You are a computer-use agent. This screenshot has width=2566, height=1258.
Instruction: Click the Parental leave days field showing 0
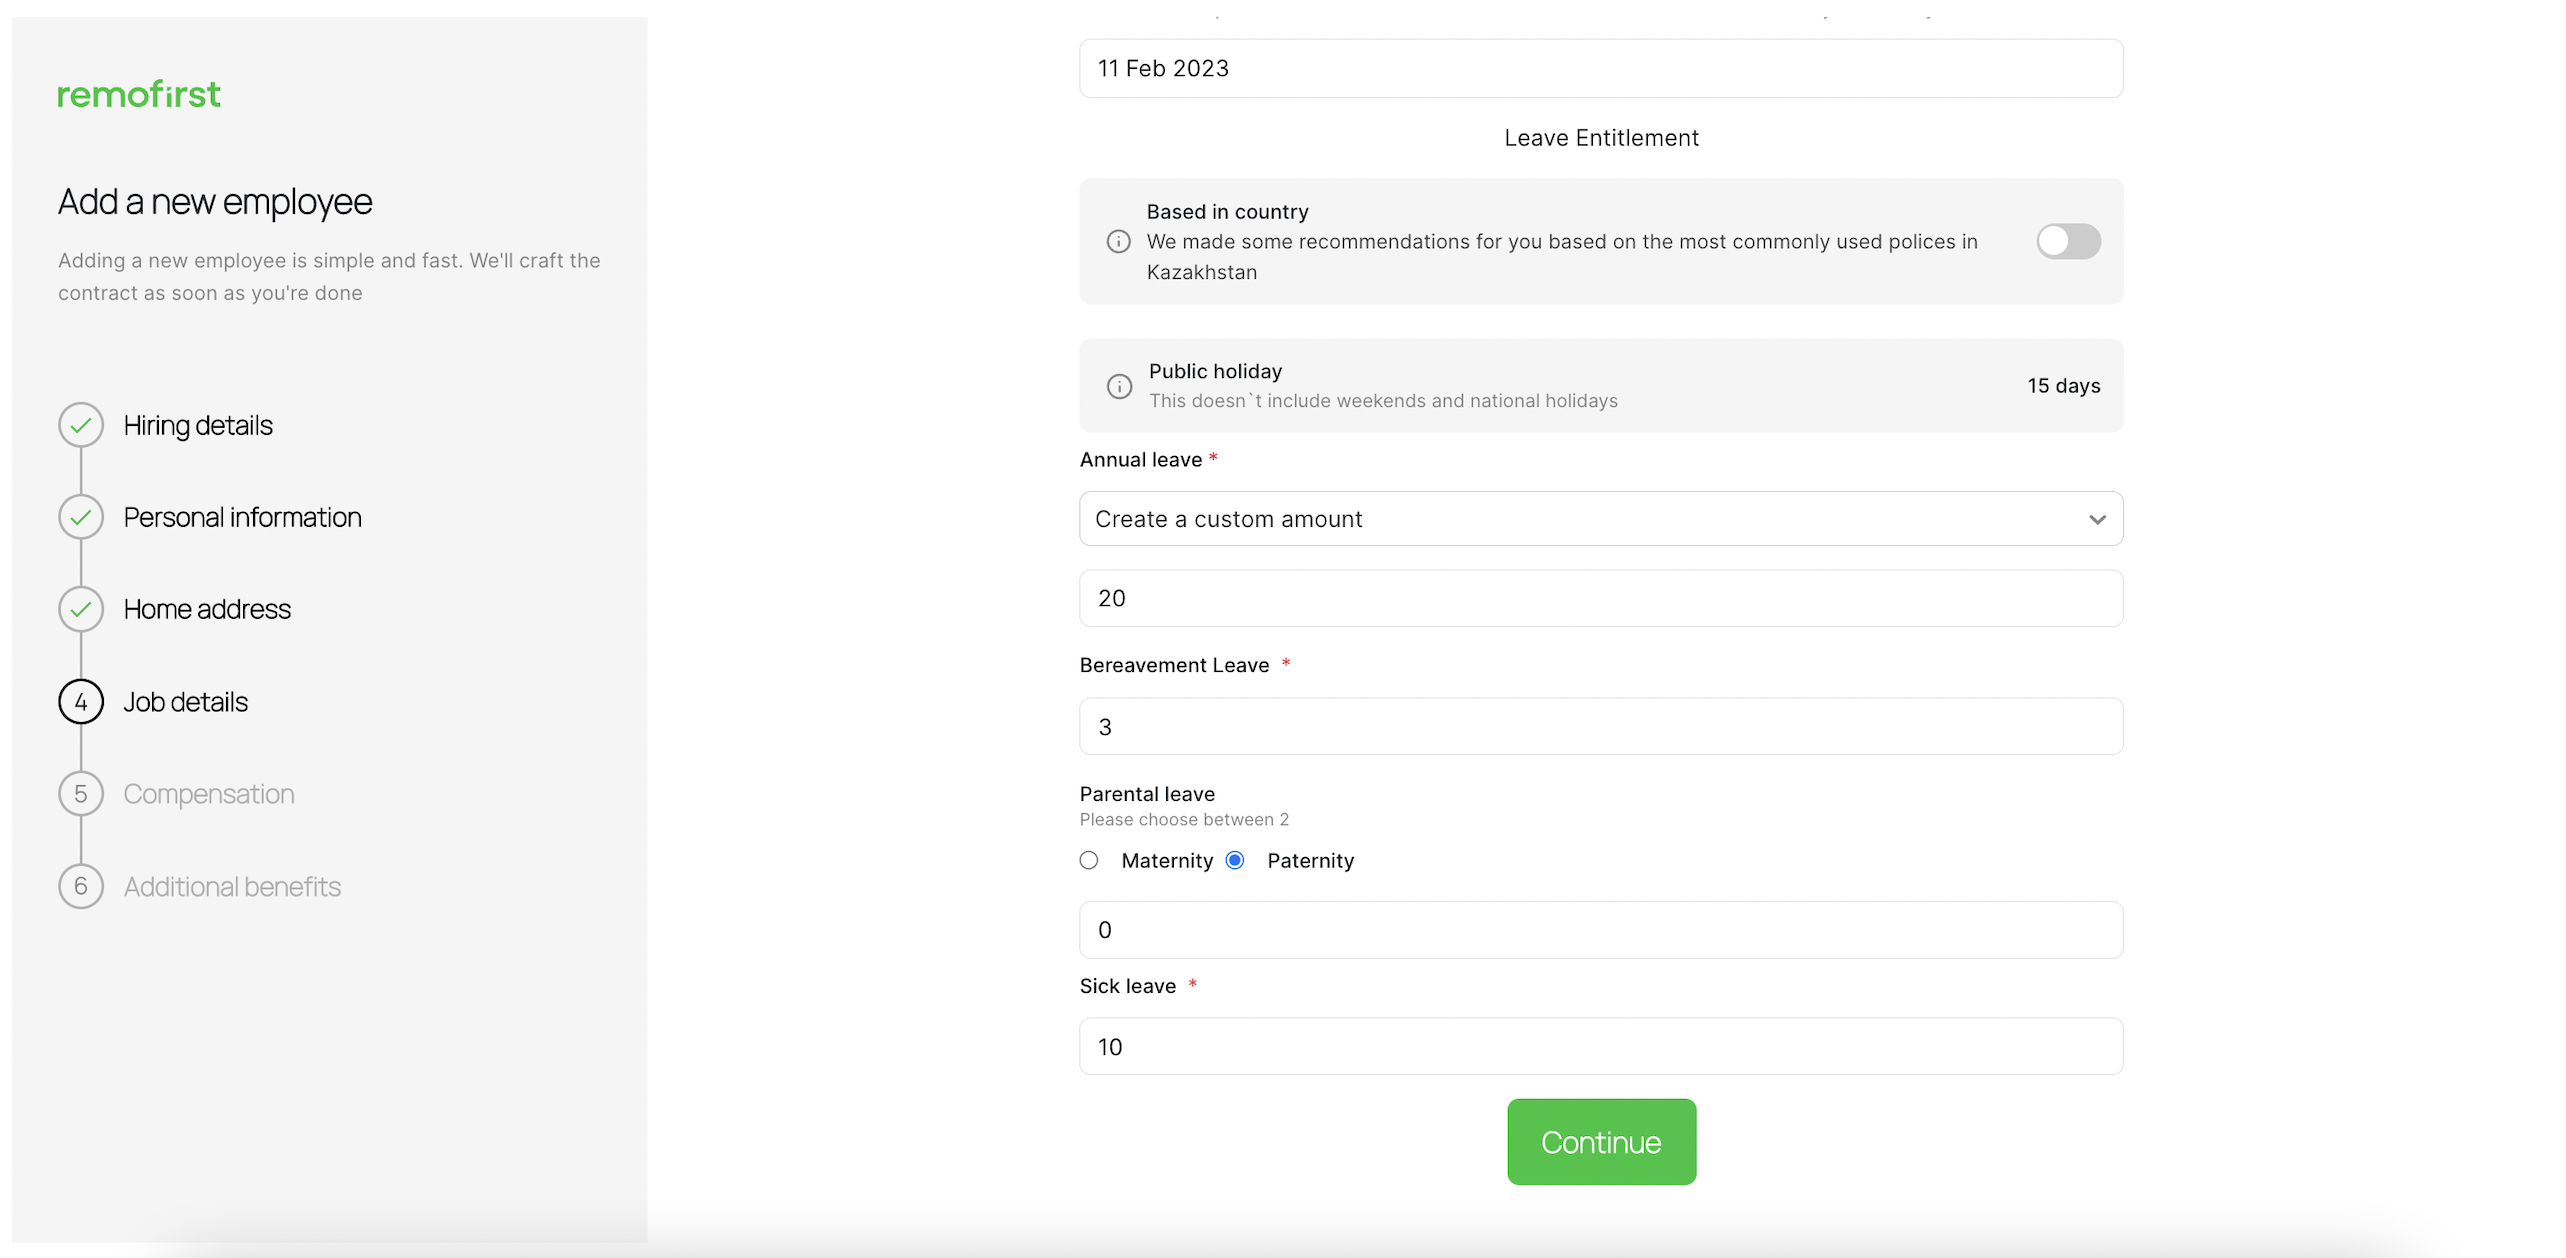pos(1601,931)
